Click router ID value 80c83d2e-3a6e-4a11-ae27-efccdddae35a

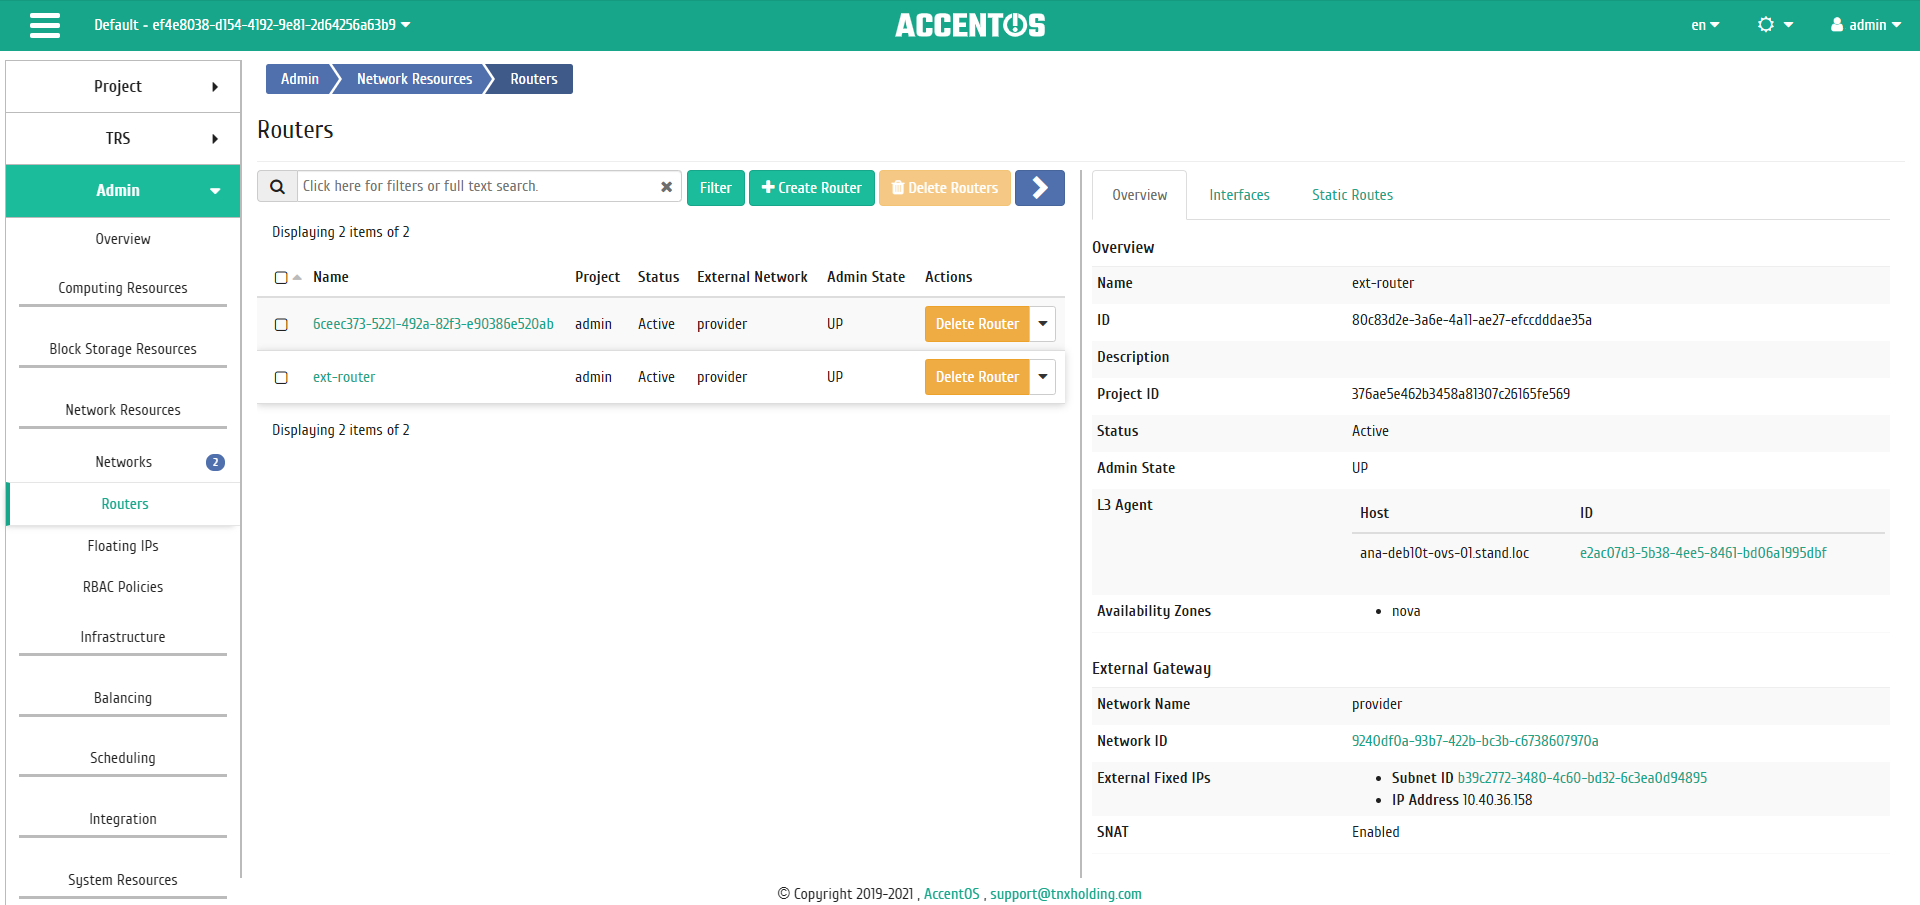pos(1472,320)
